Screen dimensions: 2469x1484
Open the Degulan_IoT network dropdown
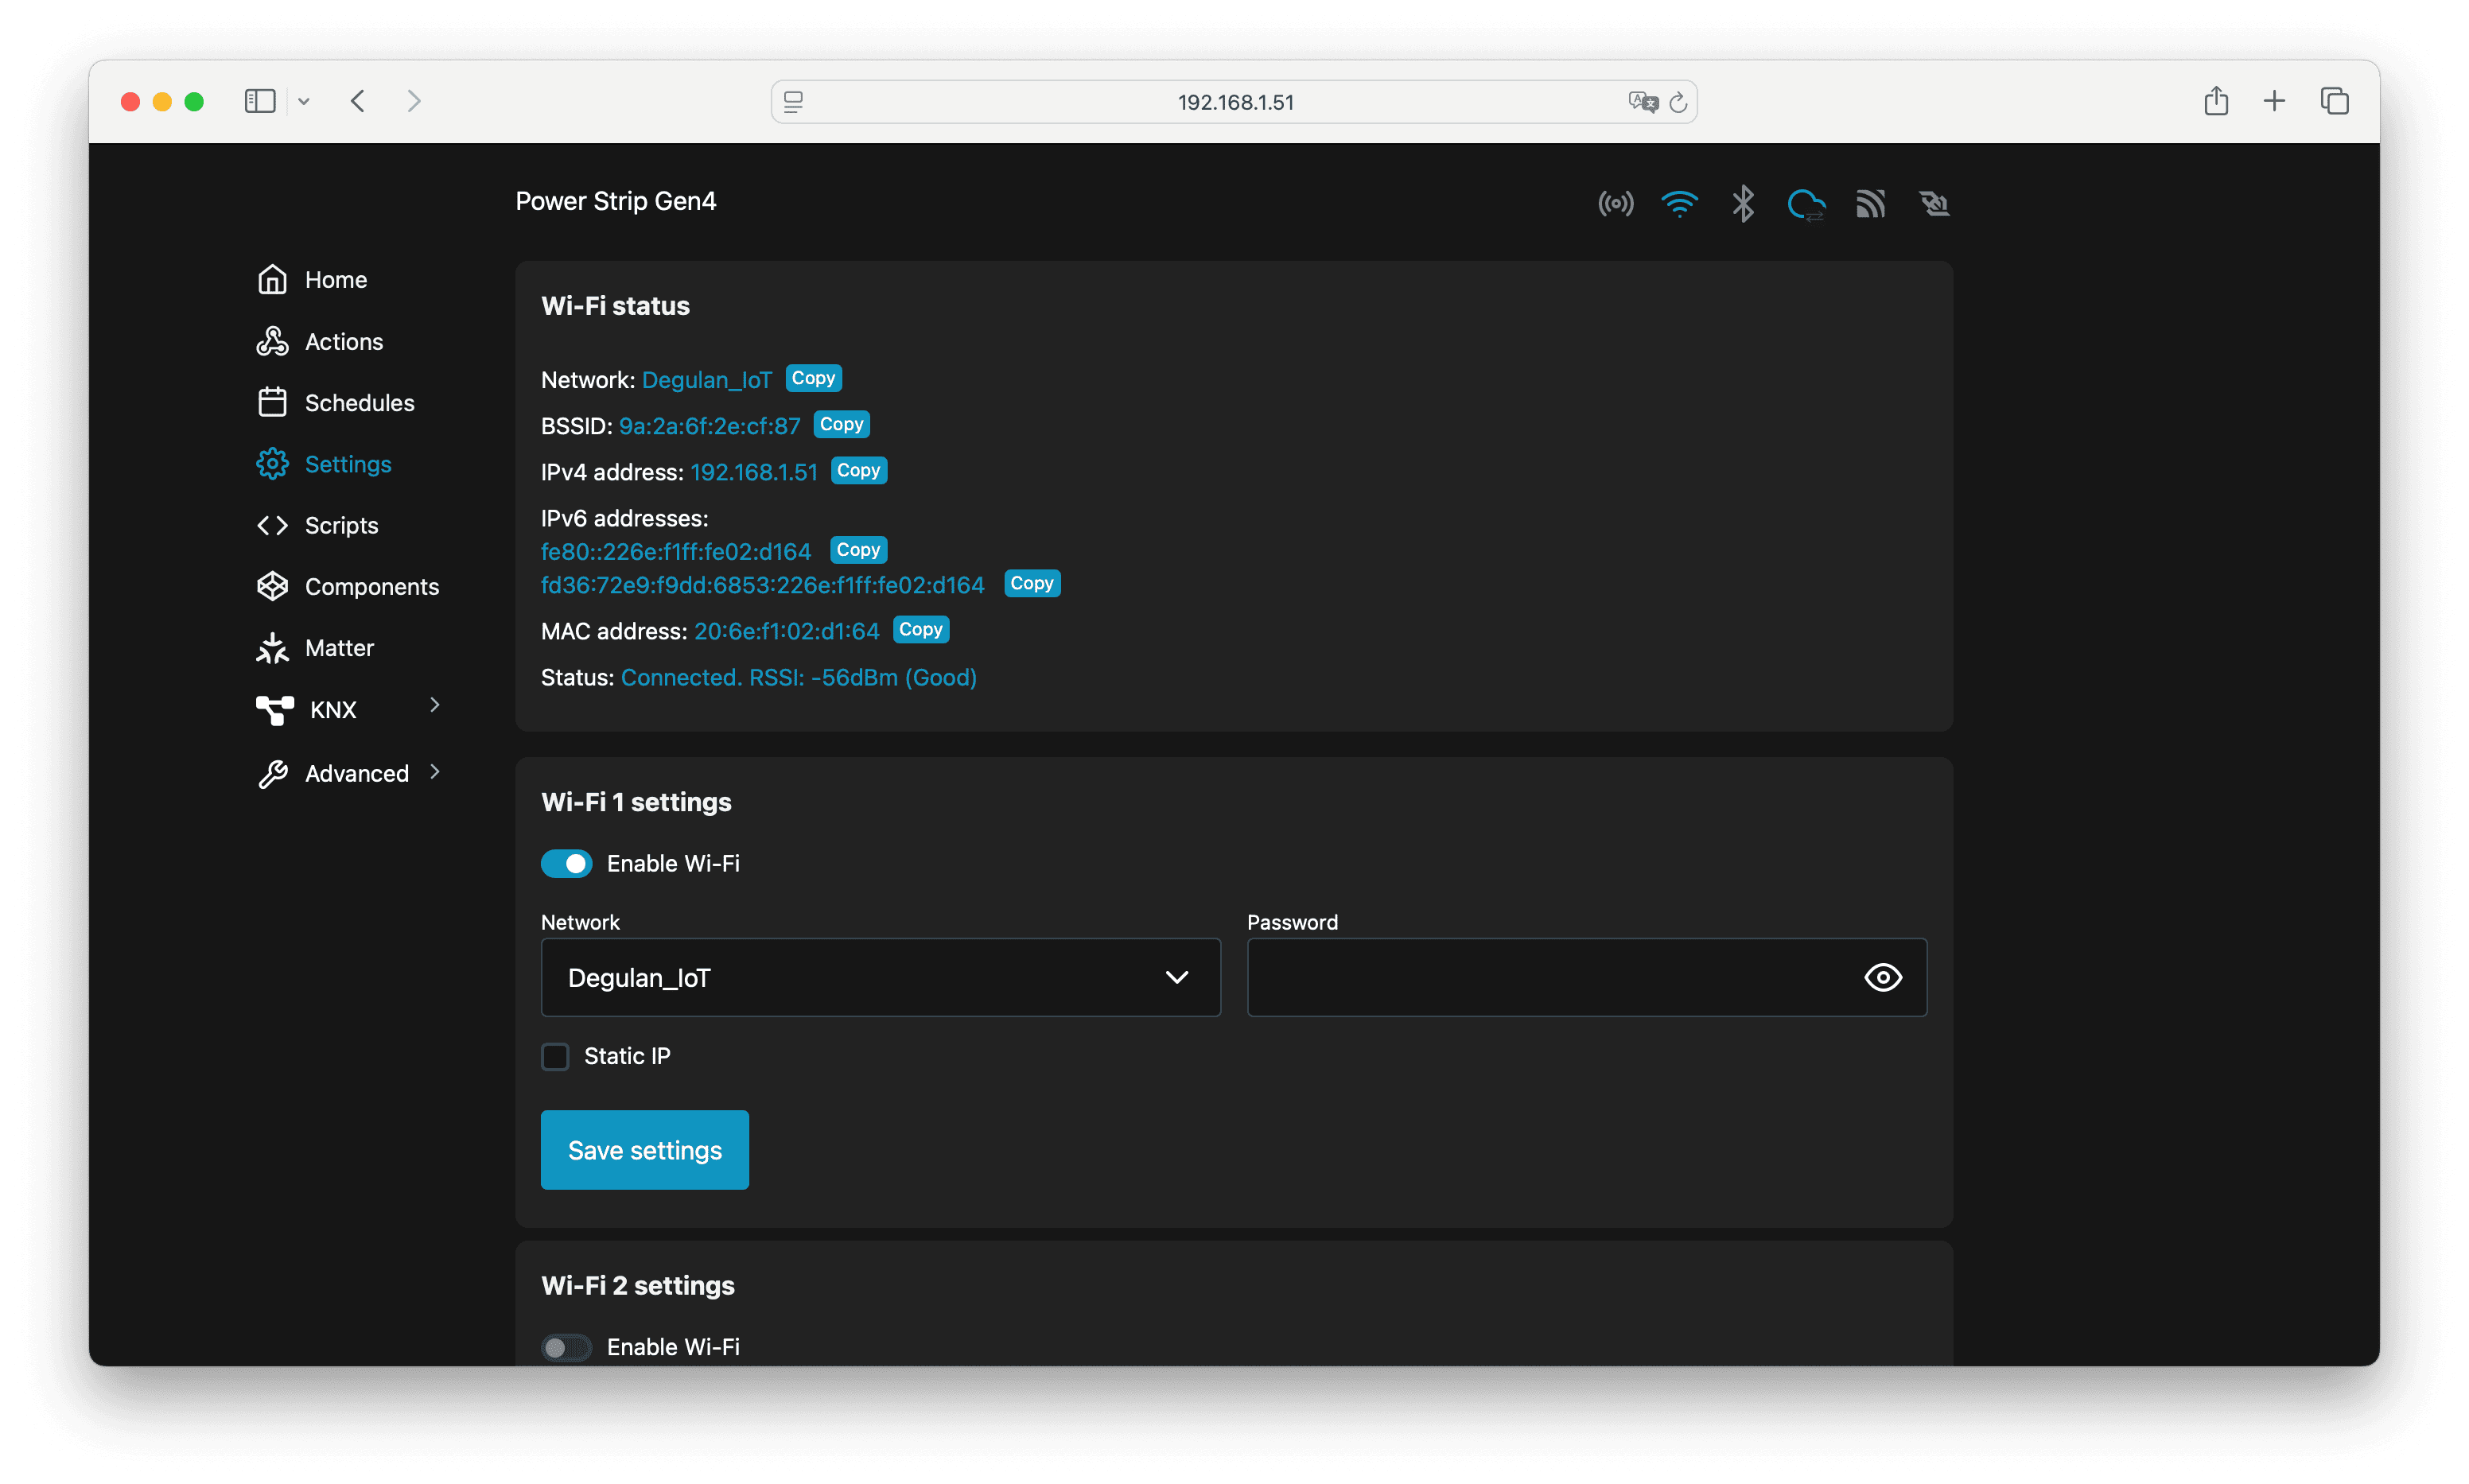(x=880, y=977)
